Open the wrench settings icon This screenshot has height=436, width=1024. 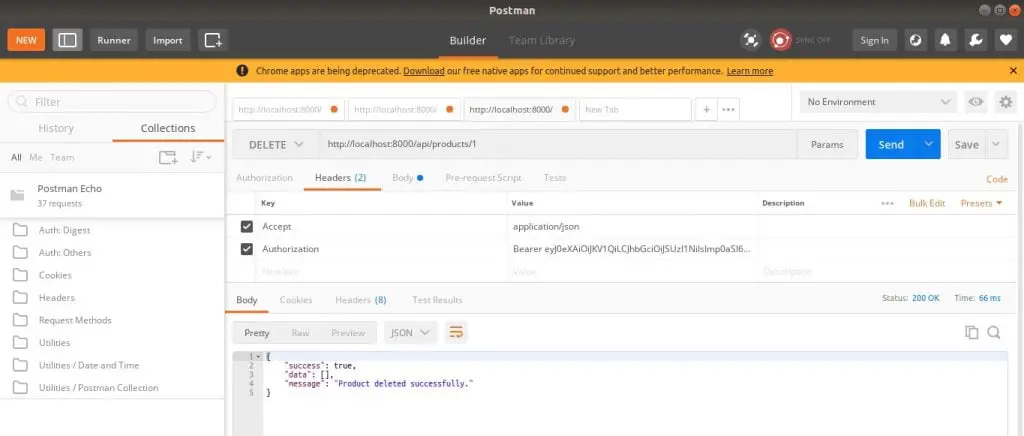975,40
